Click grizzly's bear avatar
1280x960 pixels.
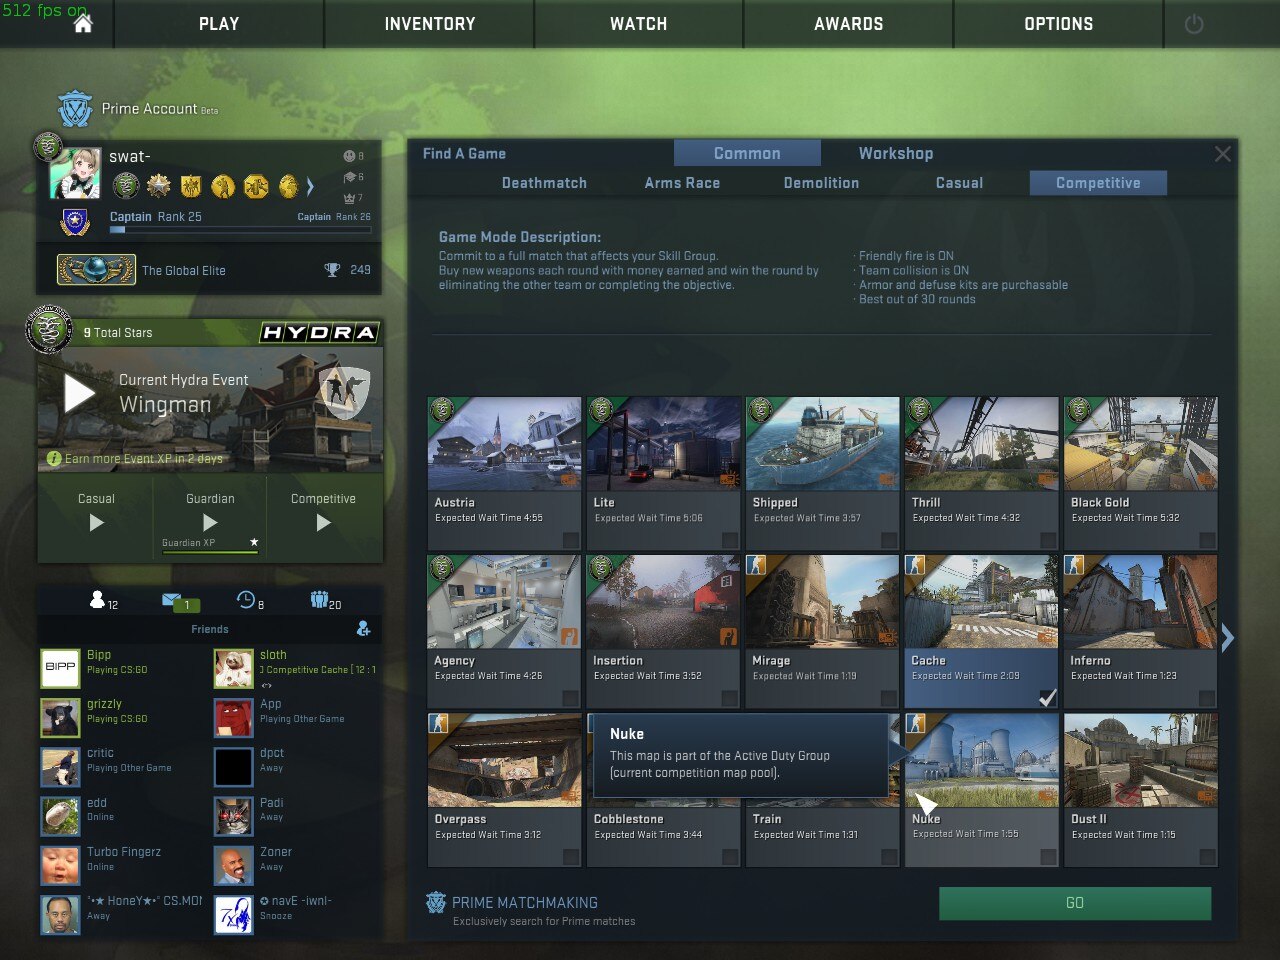click(60, 717)
